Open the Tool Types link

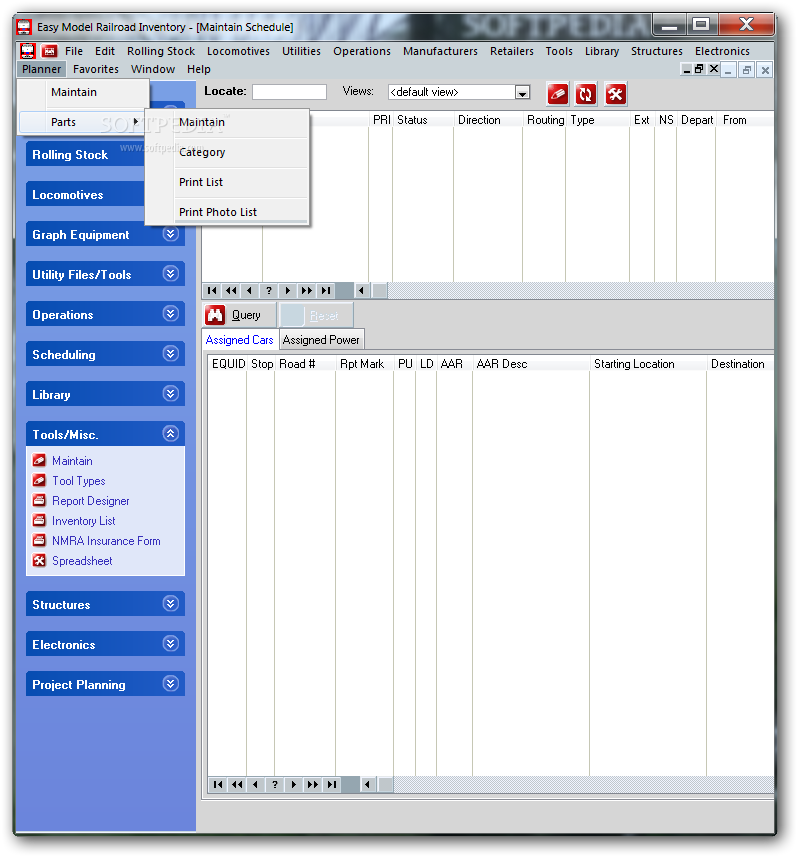[x=79, y=481]
